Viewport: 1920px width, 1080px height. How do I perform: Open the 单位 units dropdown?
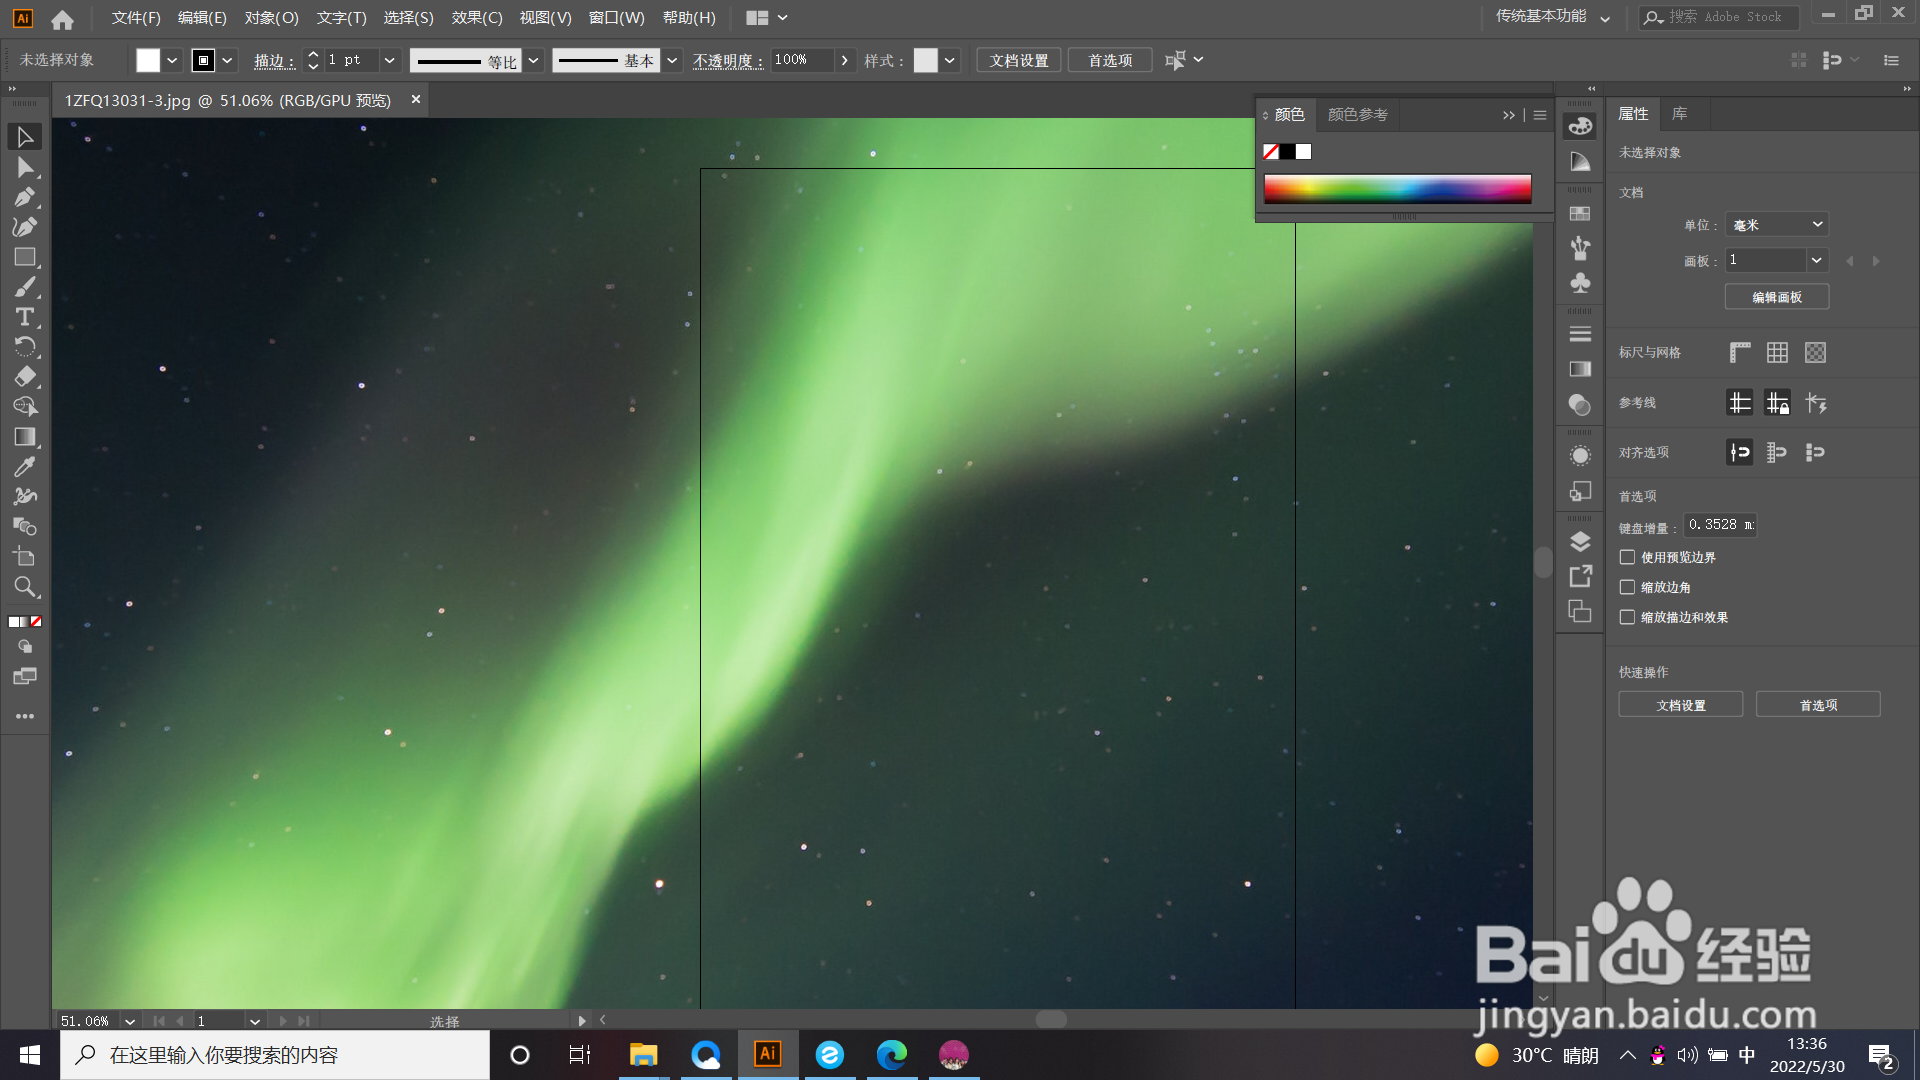[x=1777, y=225]
